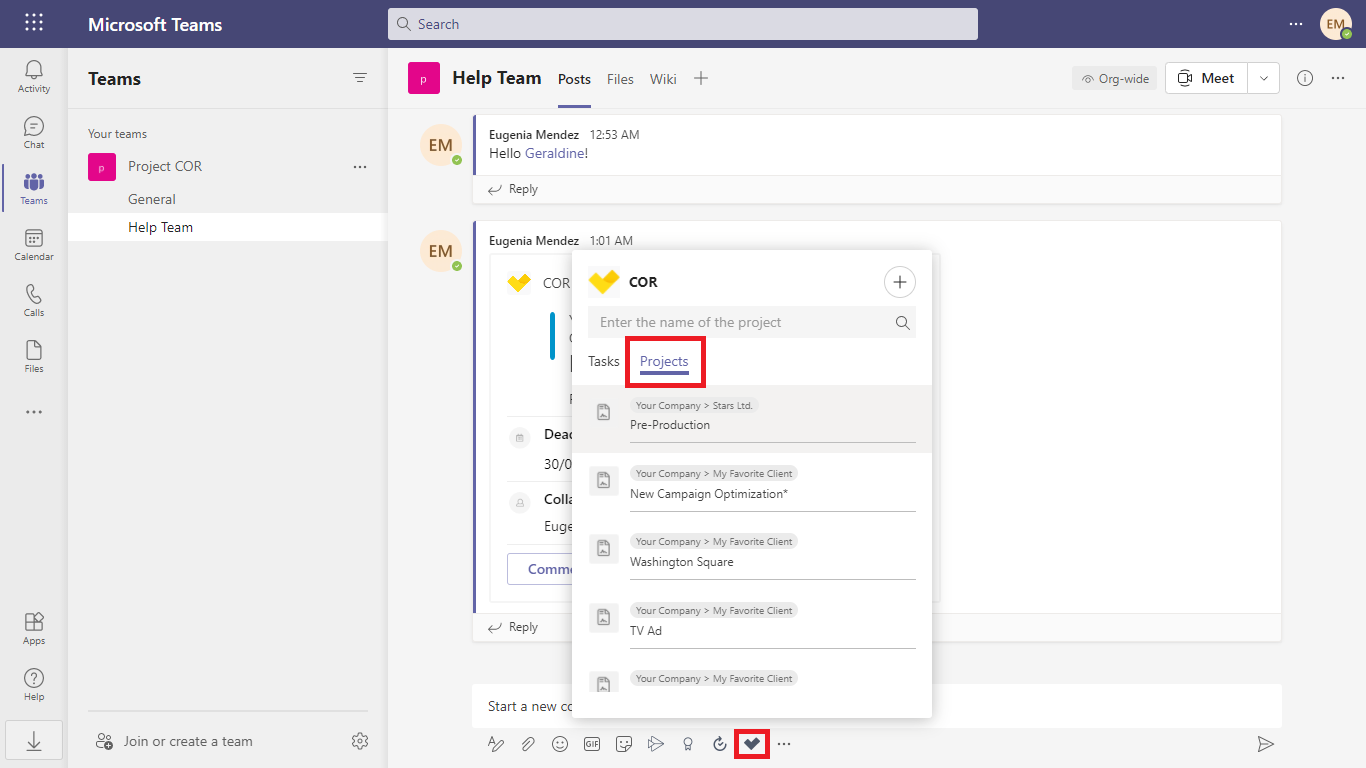1366x768 pixels.
Task: Open the app launcher waffle icon
Action: [34, 23]
